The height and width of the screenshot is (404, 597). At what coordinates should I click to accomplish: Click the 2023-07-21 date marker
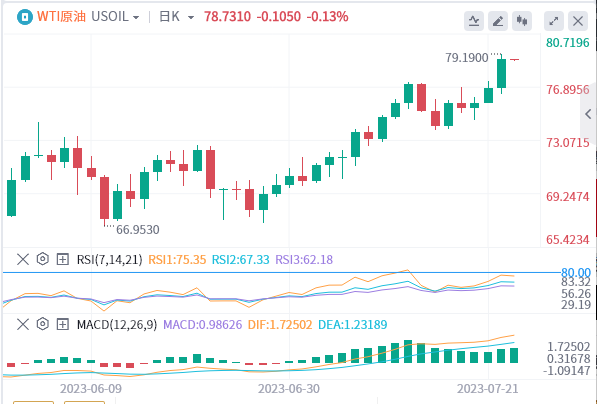click(x=488, y=389)
